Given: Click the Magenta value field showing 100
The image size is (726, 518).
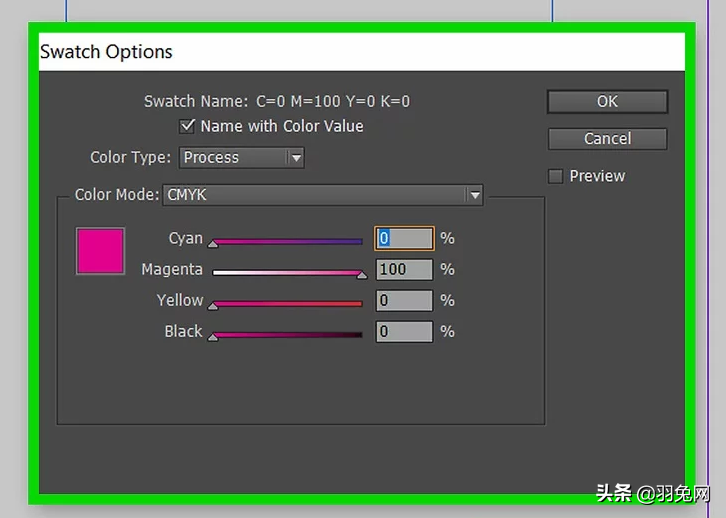Looking at the screenshot, I should coord(404,269).
